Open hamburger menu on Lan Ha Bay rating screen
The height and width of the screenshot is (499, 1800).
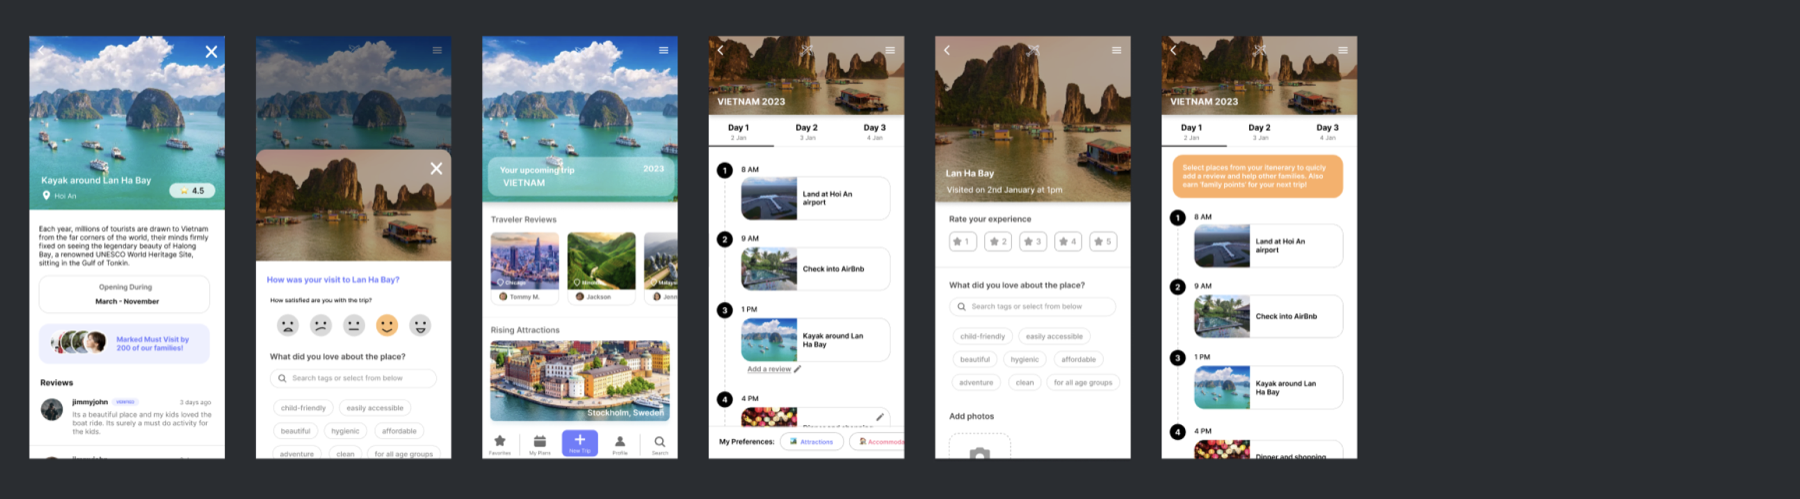click(1117, 50)
